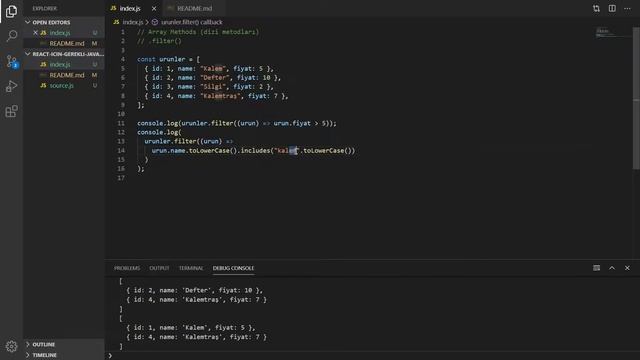Click urunler.filter() callback breadcrumb
Viewport: 640px width, 360px height.
[191, 22]
